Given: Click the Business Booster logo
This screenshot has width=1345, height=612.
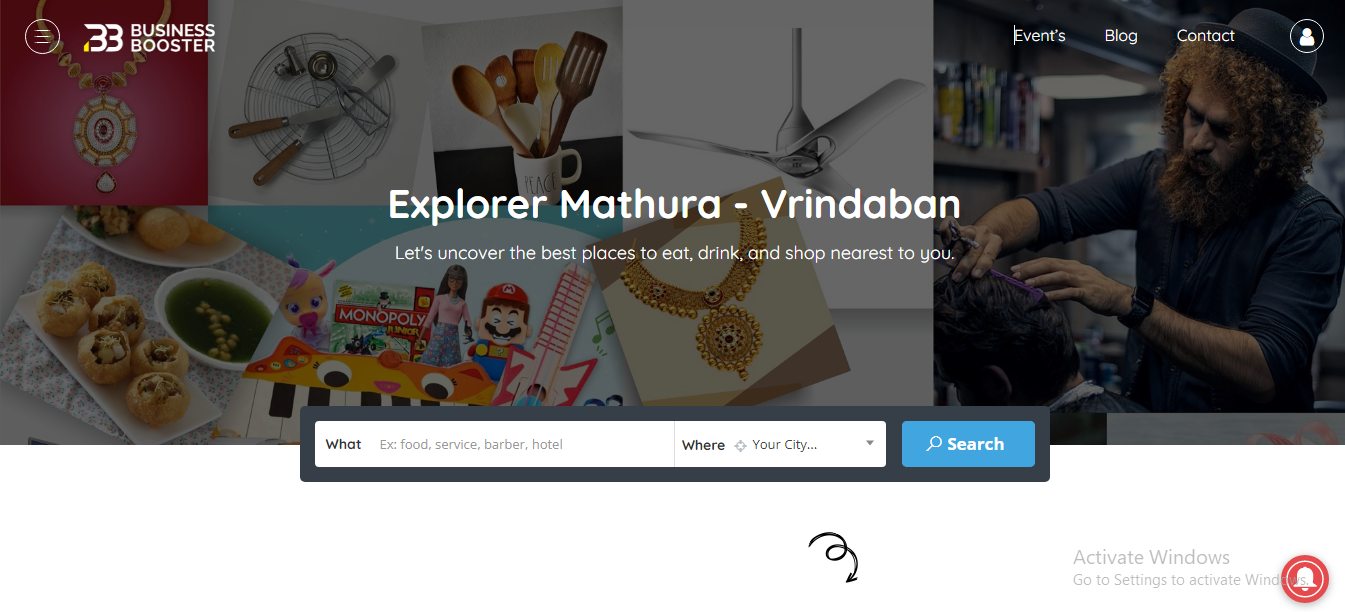Looking at the screenshot, I should coord(150,37).
